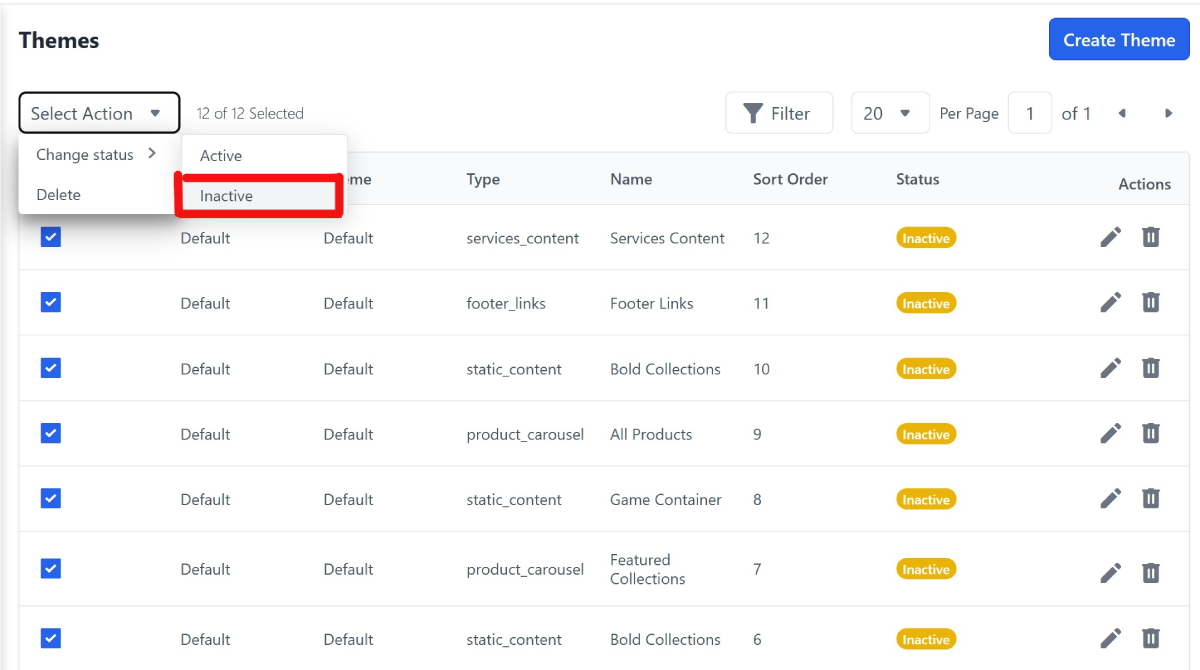Go to previous page arrow
Image resolution: width=1200 pixels, height=670 pixels.
pyautogui.click(x=1122, y=113)
